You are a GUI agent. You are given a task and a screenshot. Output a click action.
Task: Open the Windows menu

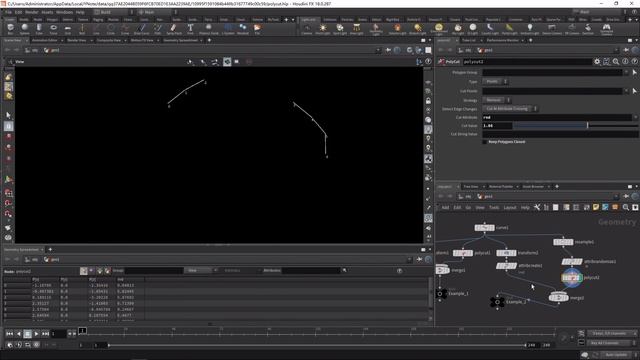(x=64, y=12)
